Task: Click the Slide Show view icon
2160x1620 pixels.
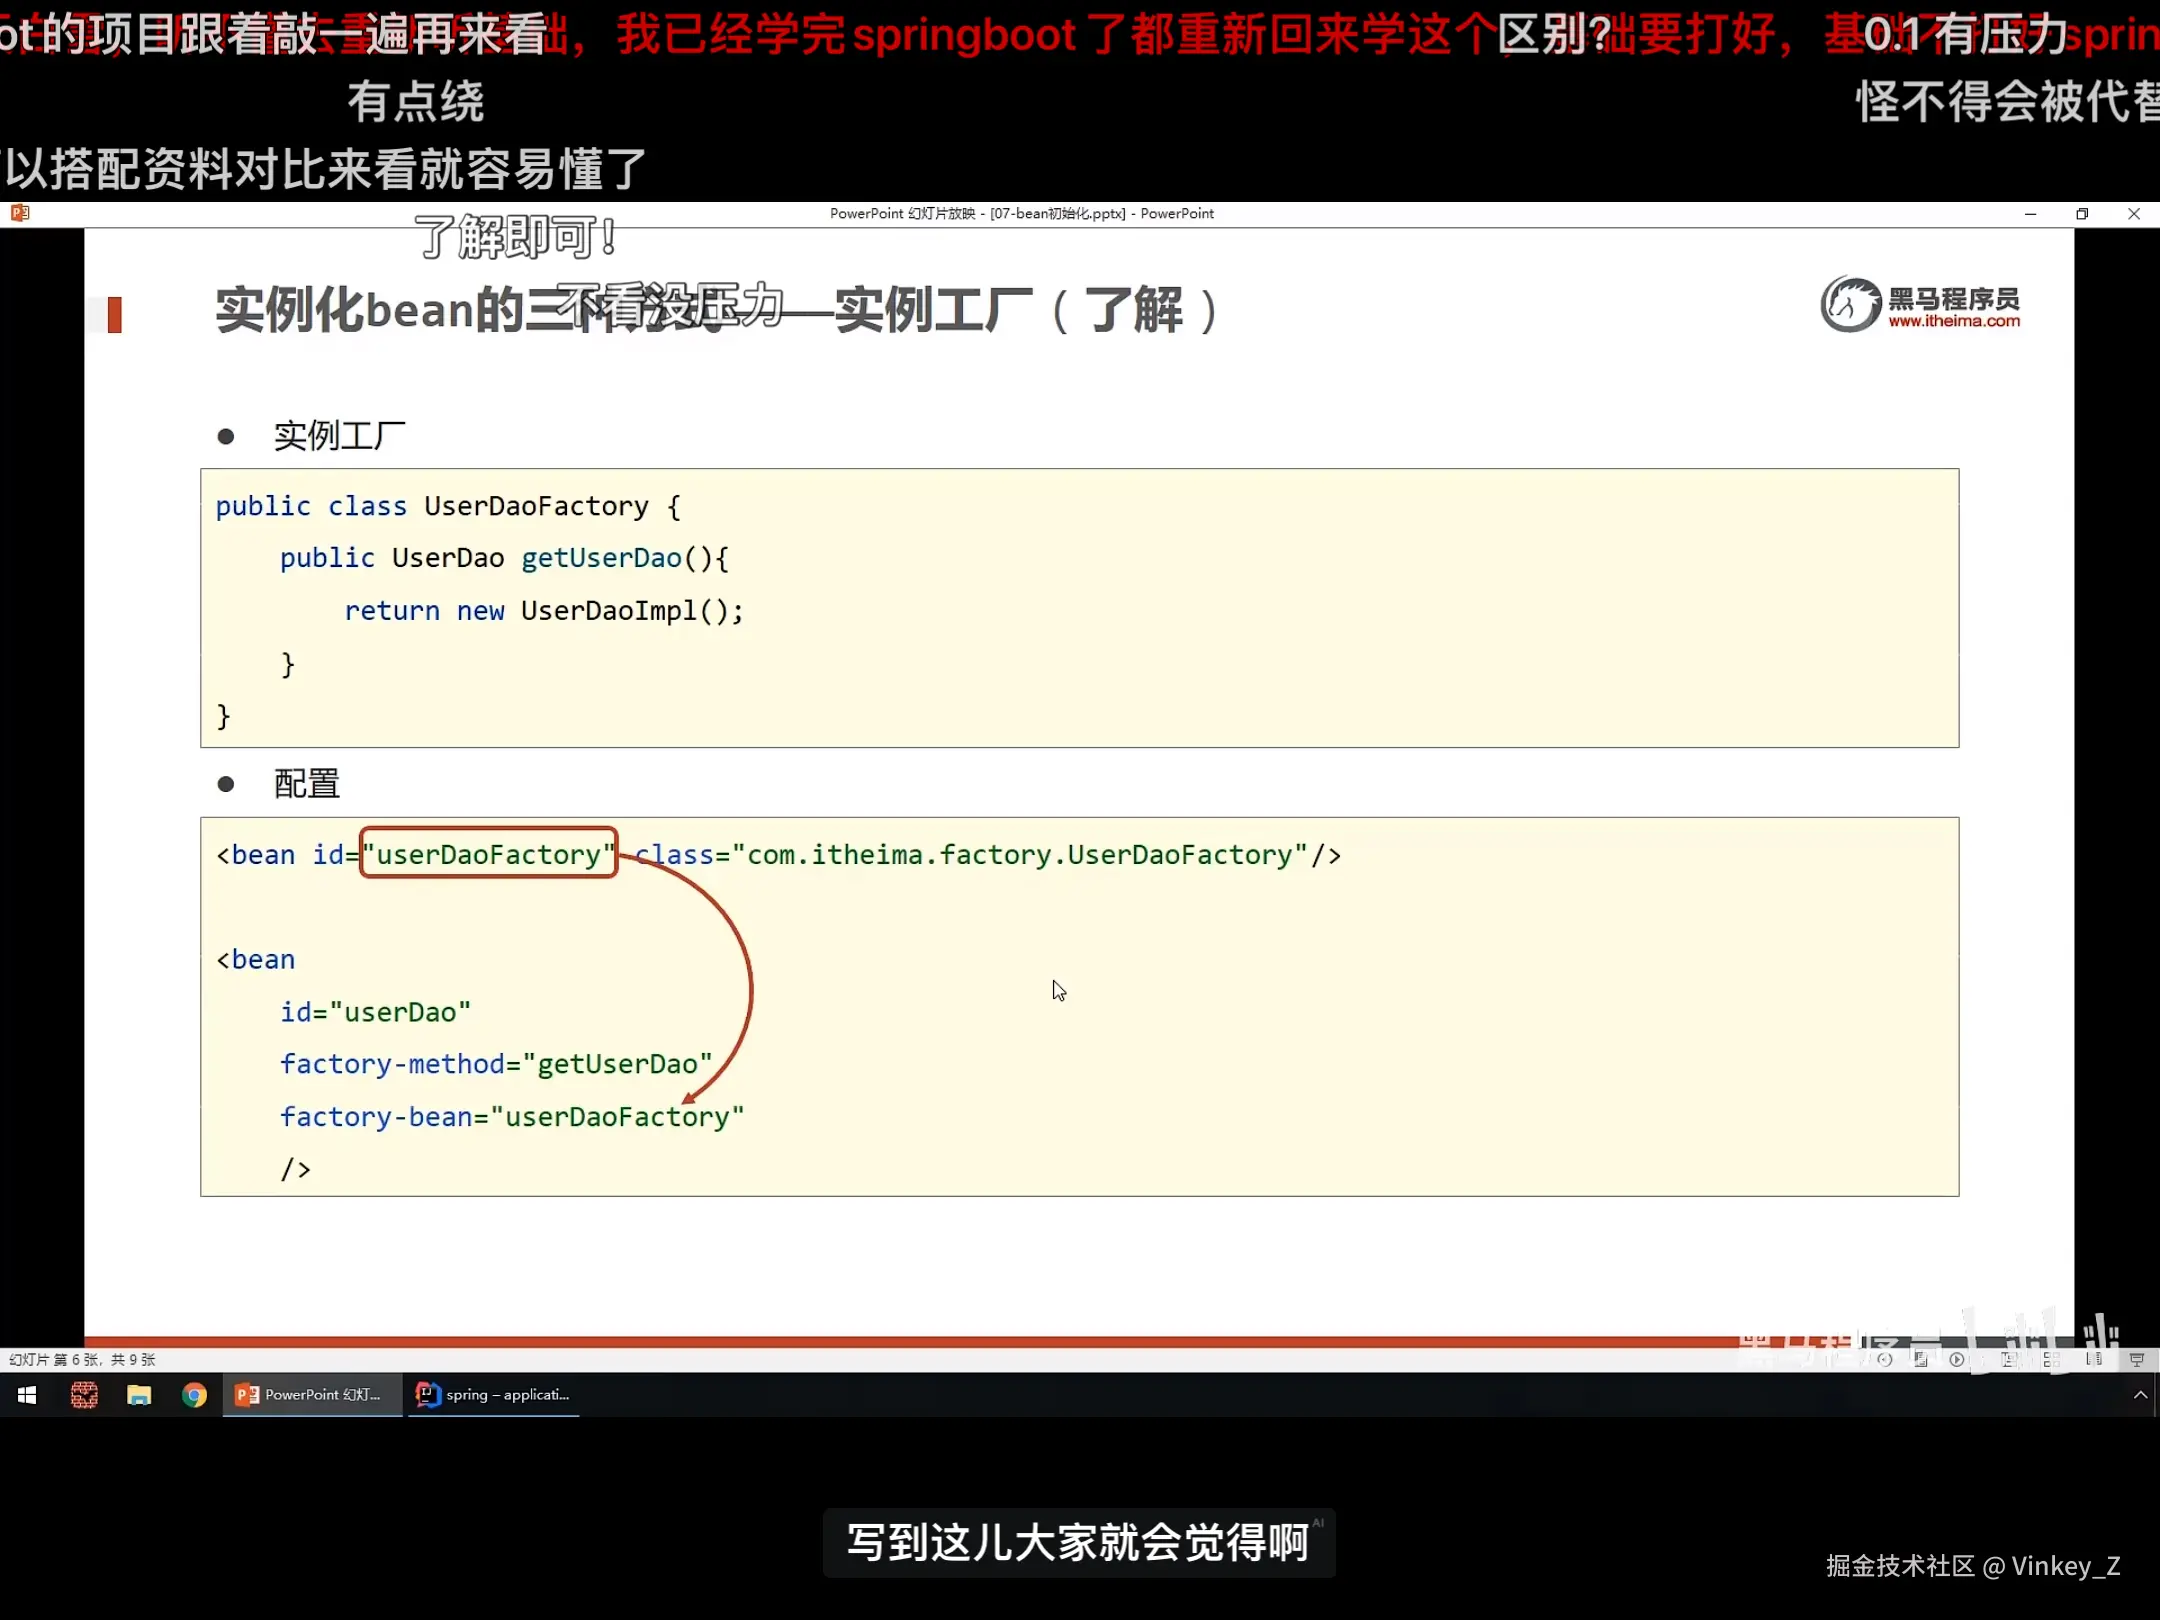Action: tap(2137, 1360)
